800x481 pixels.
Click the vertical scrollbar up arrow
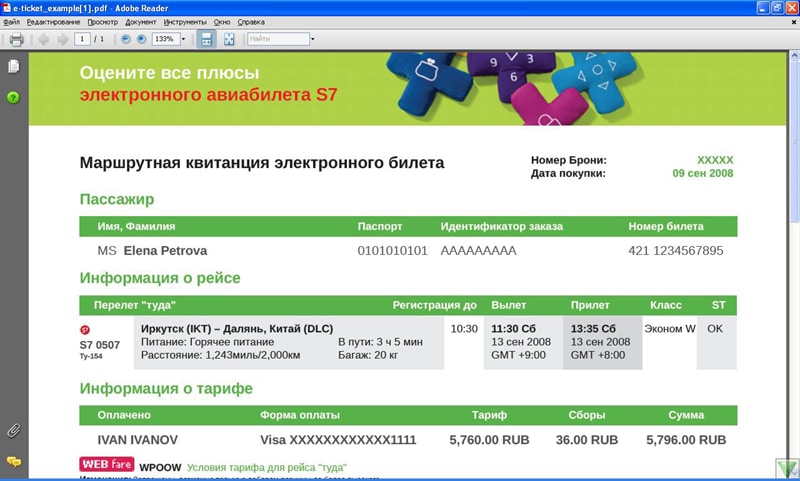pyautogui.click(x=794, y=55)
